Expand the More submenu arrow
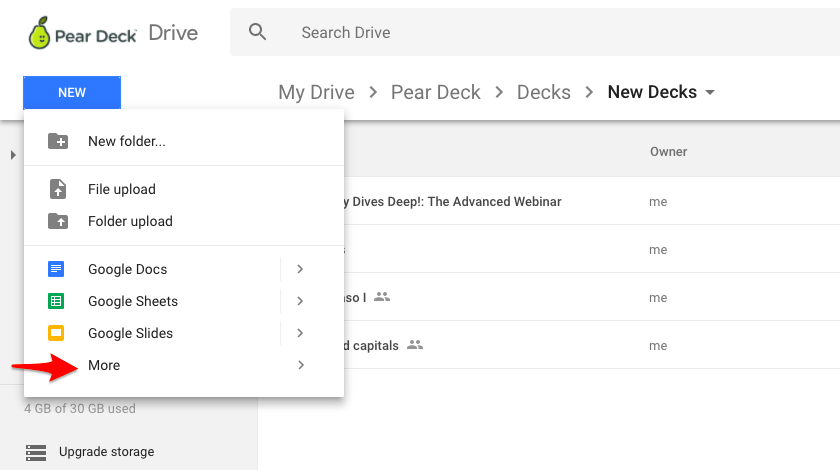840x470 pixels. (x=301, y=365)
